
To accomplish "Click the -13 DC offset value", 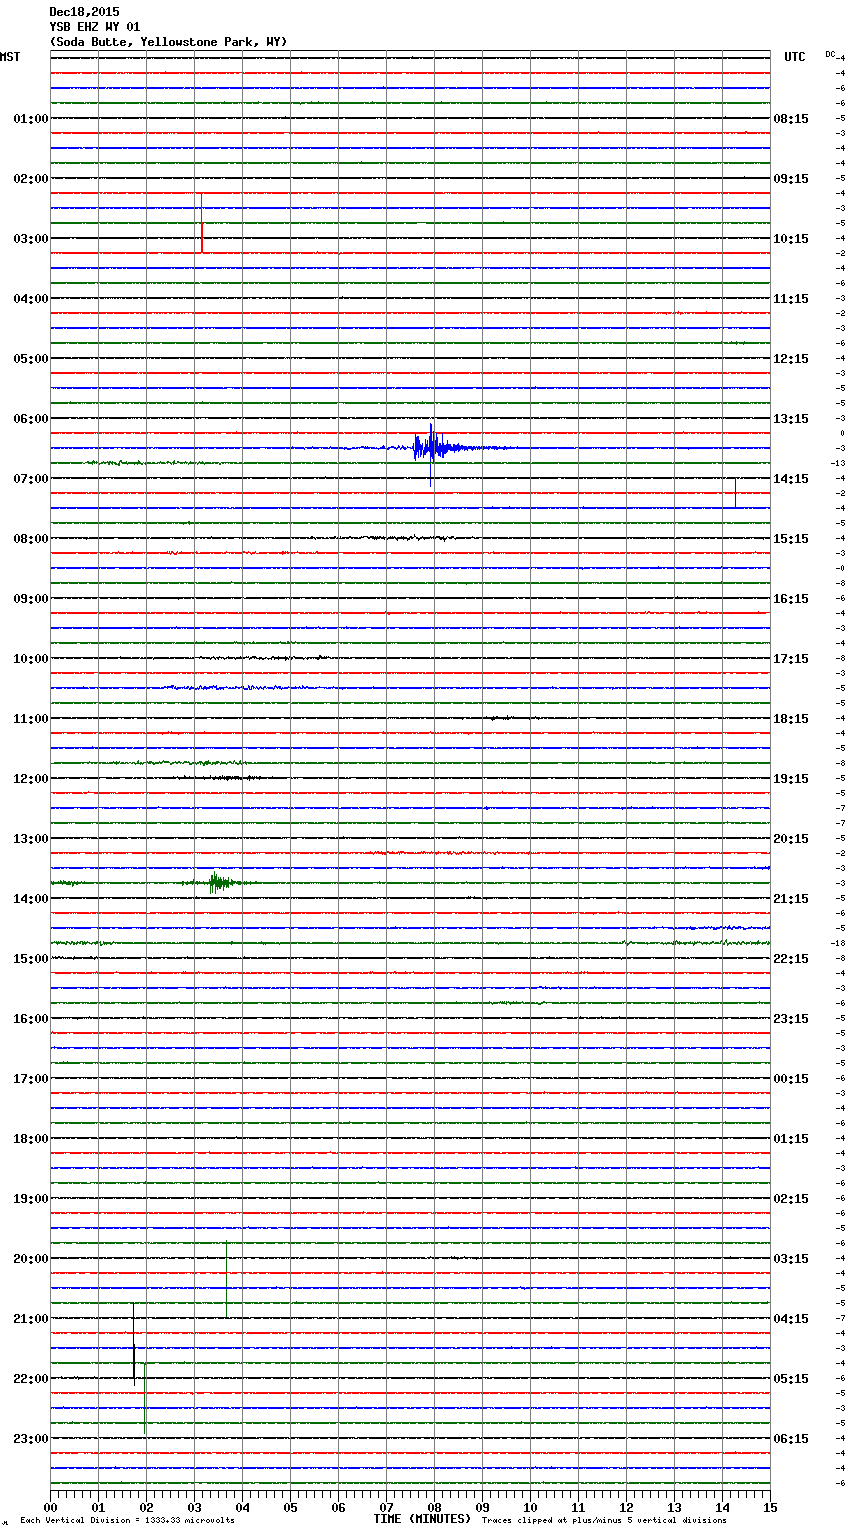I will pyautogui.click(x=839, y=463).
